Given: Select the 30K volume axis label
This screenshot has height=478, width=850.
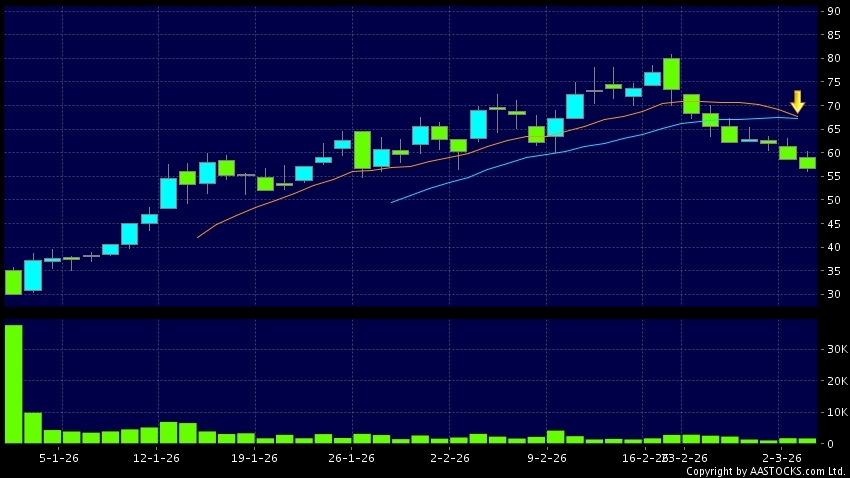Looking at the screenshot, I should [x=833, y=349].
